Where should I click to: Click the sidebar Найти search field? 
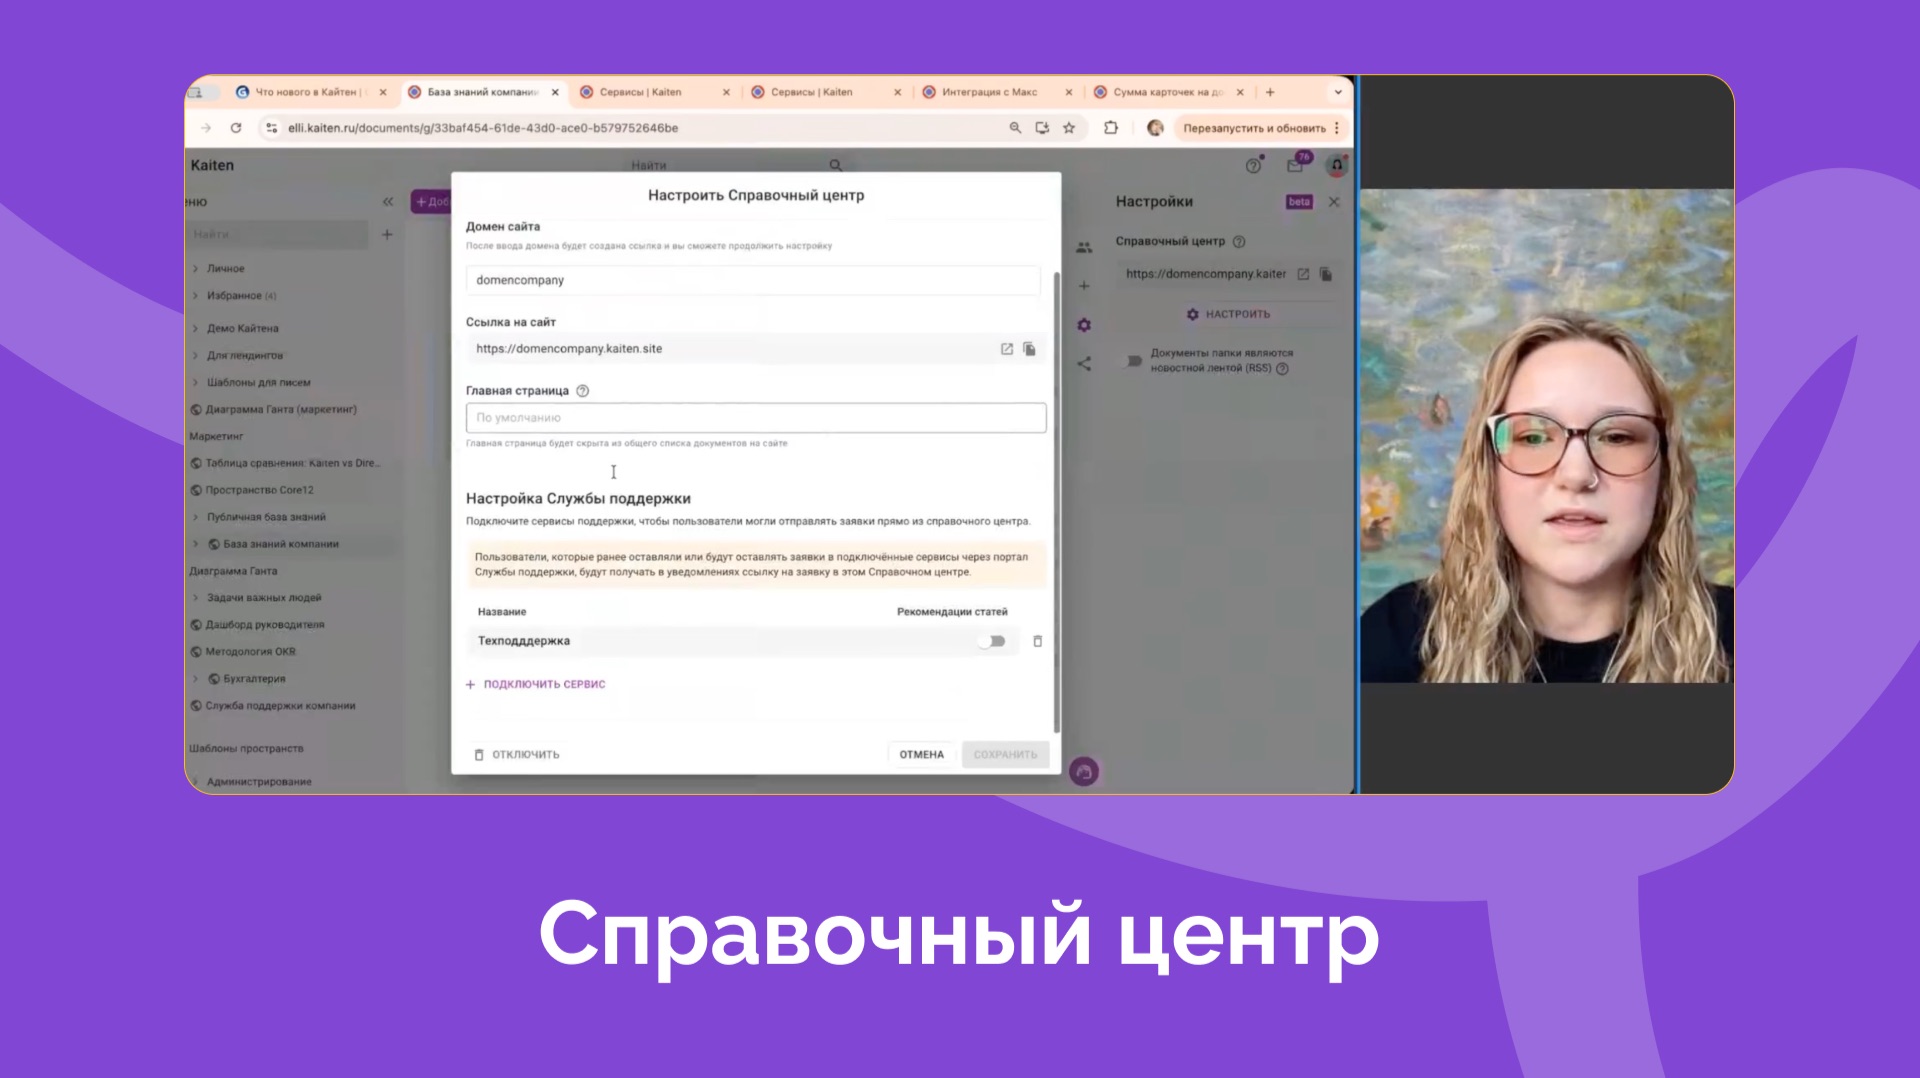coord(278,234)
